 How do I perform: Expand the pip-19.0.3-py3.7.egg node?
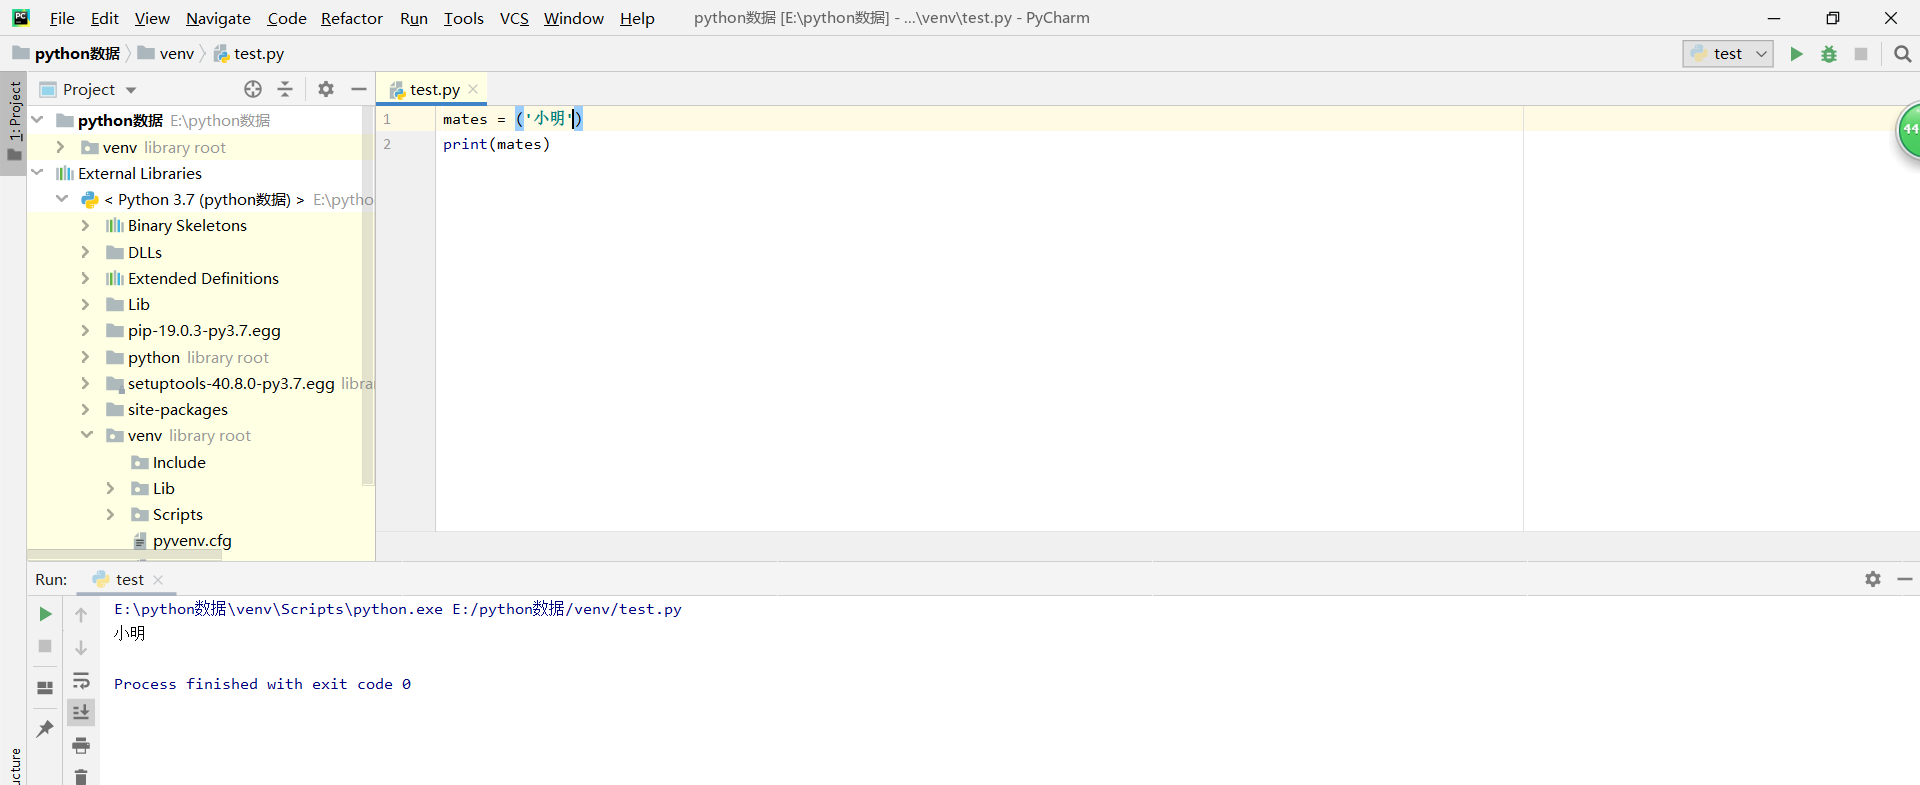coord(86,330)
